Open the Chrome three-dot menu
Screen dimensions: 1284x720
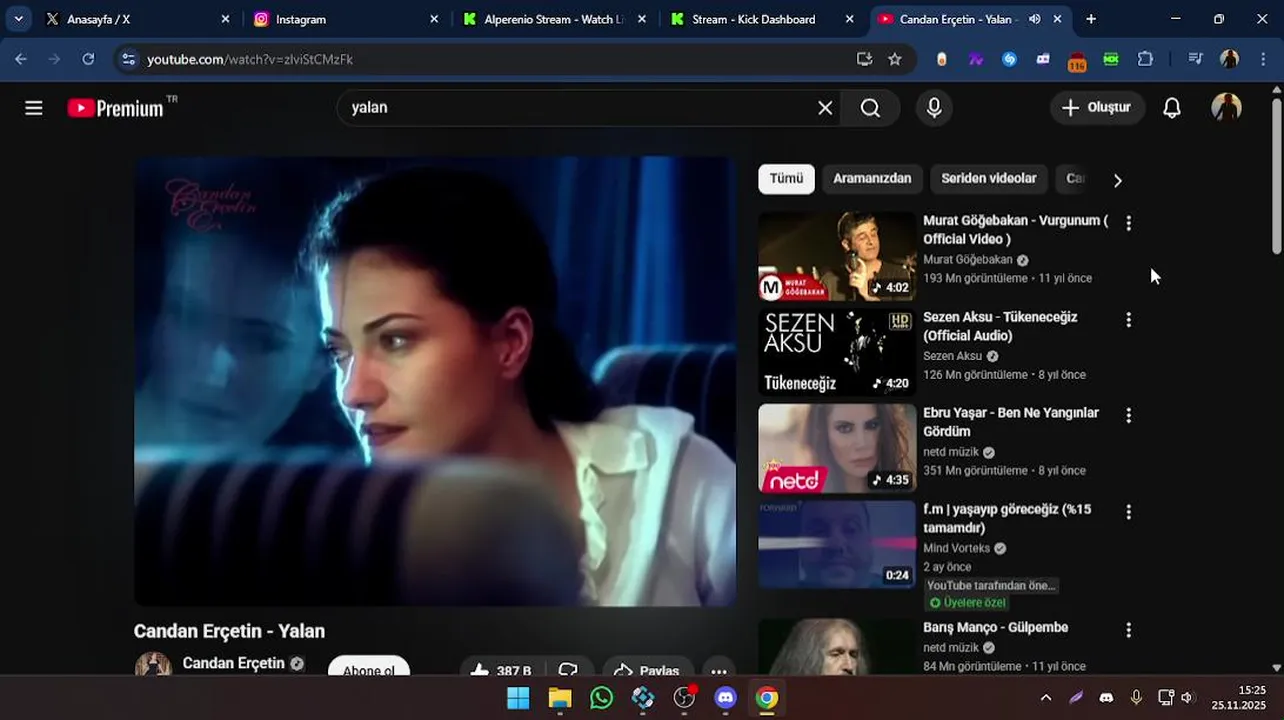coord(1264,59)
